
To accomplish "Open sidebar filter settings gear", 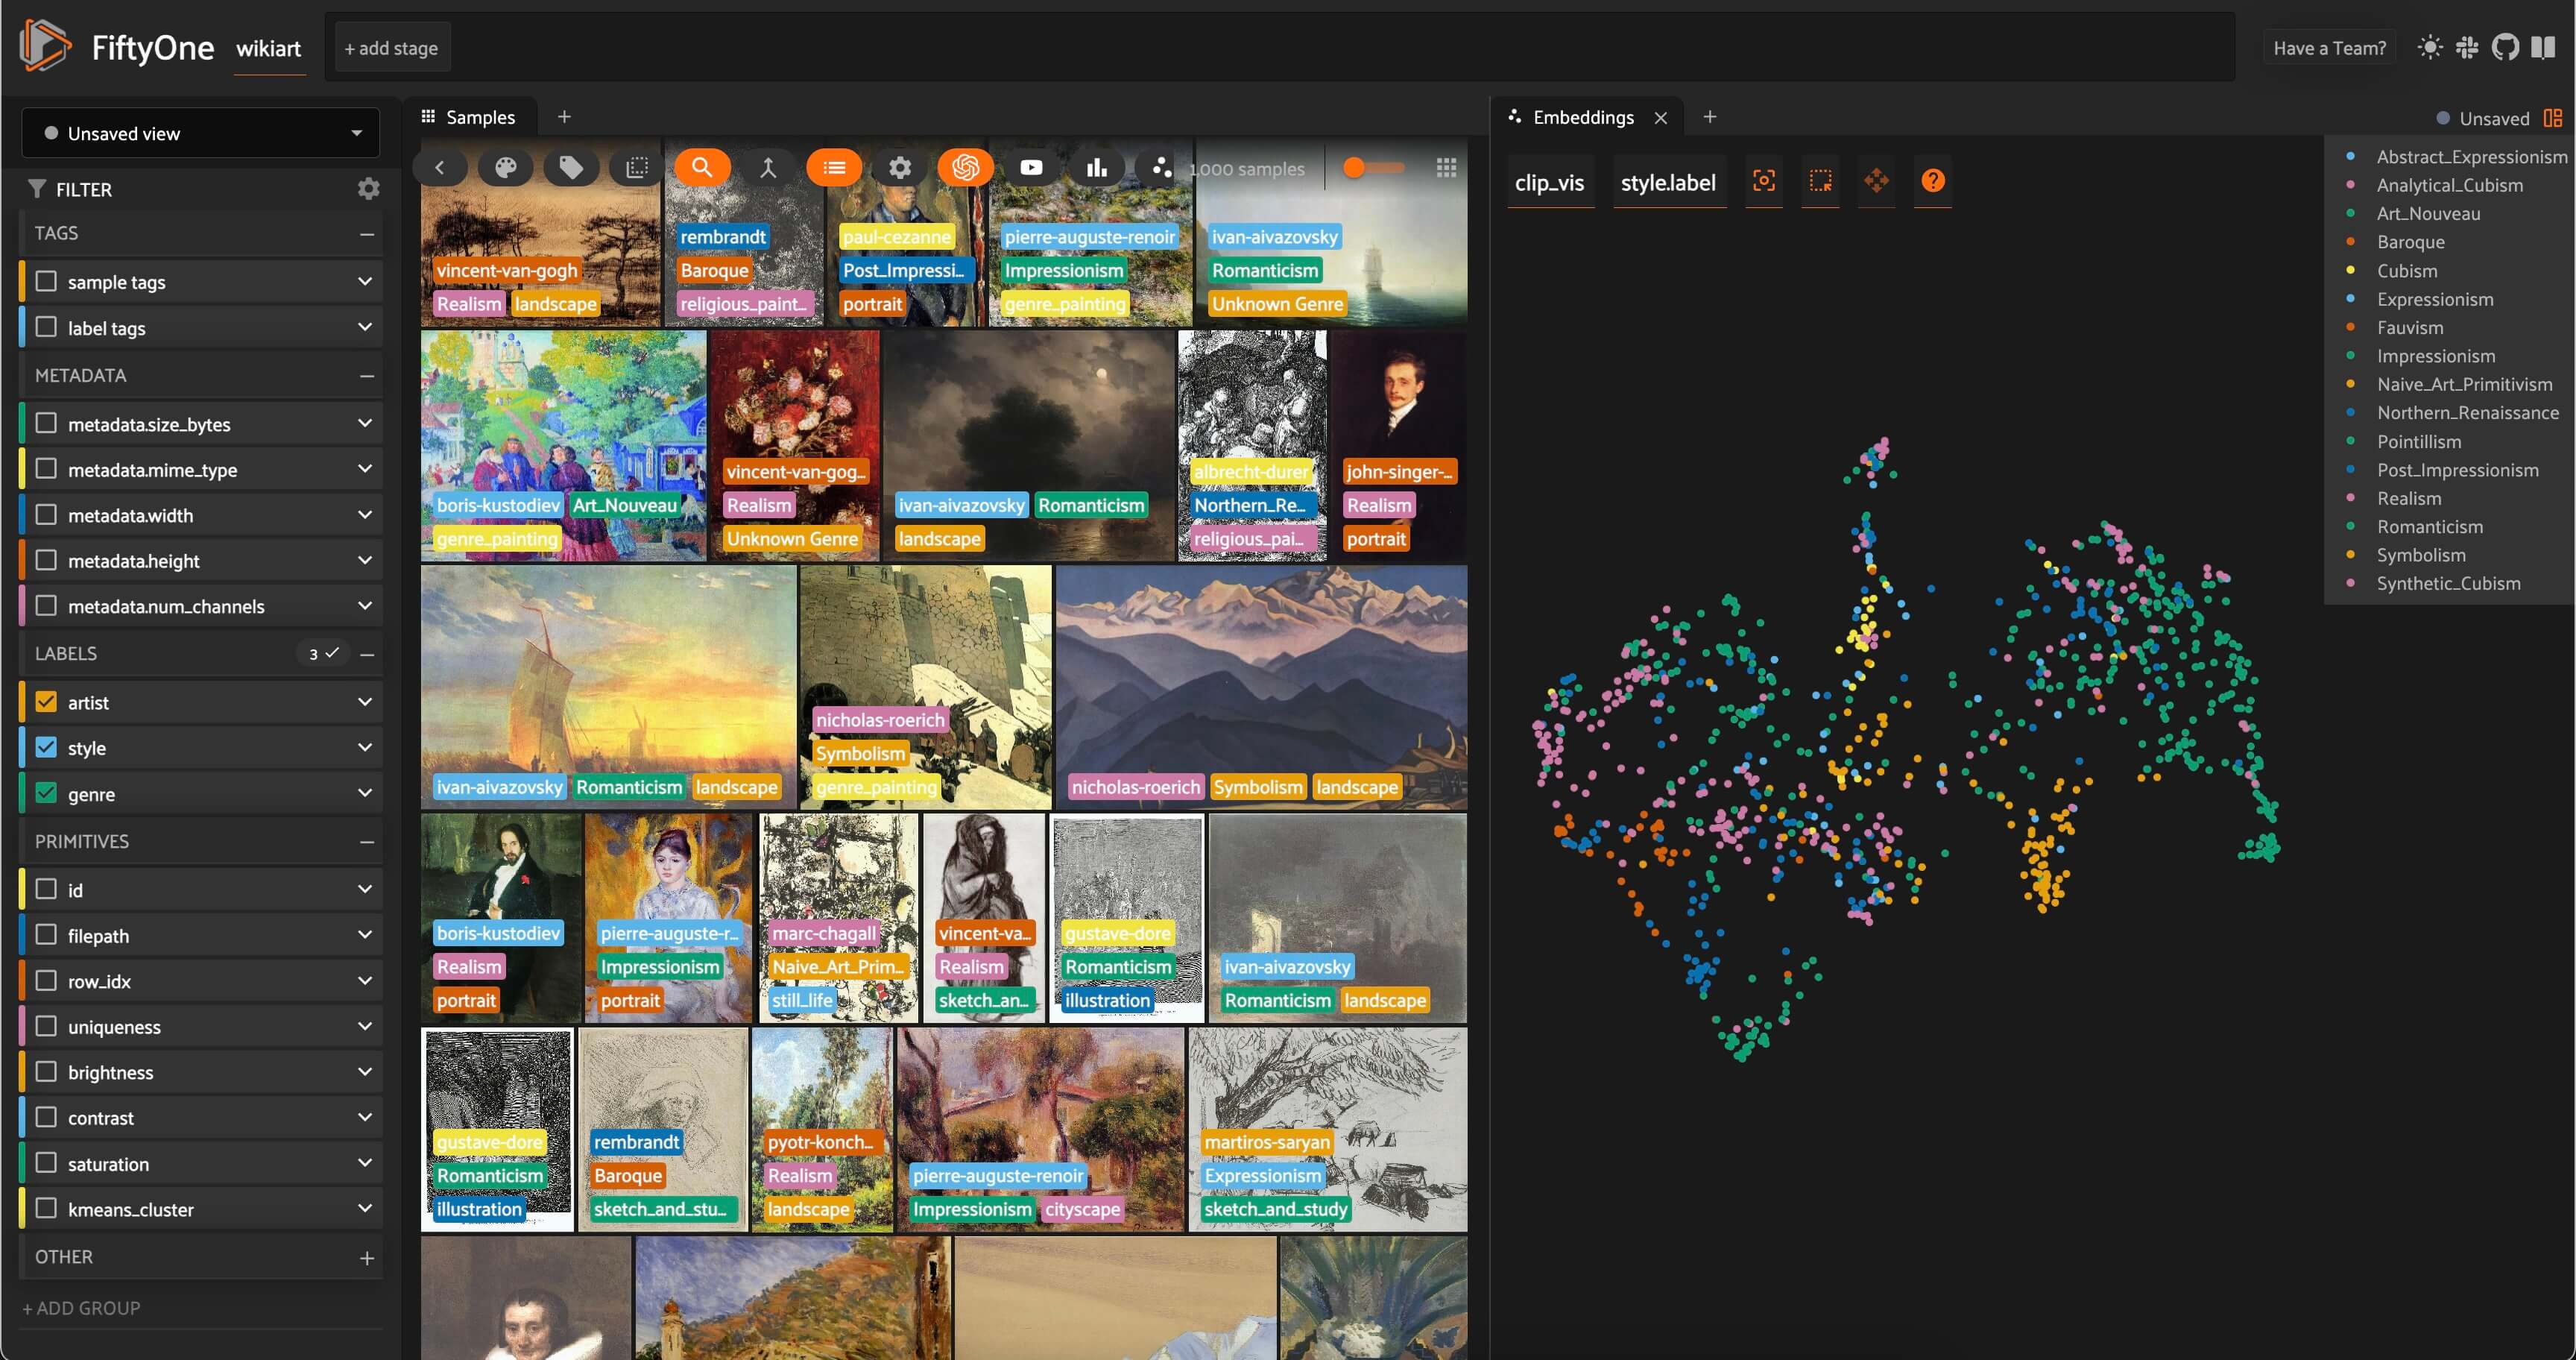I will [x=368, y=189].
